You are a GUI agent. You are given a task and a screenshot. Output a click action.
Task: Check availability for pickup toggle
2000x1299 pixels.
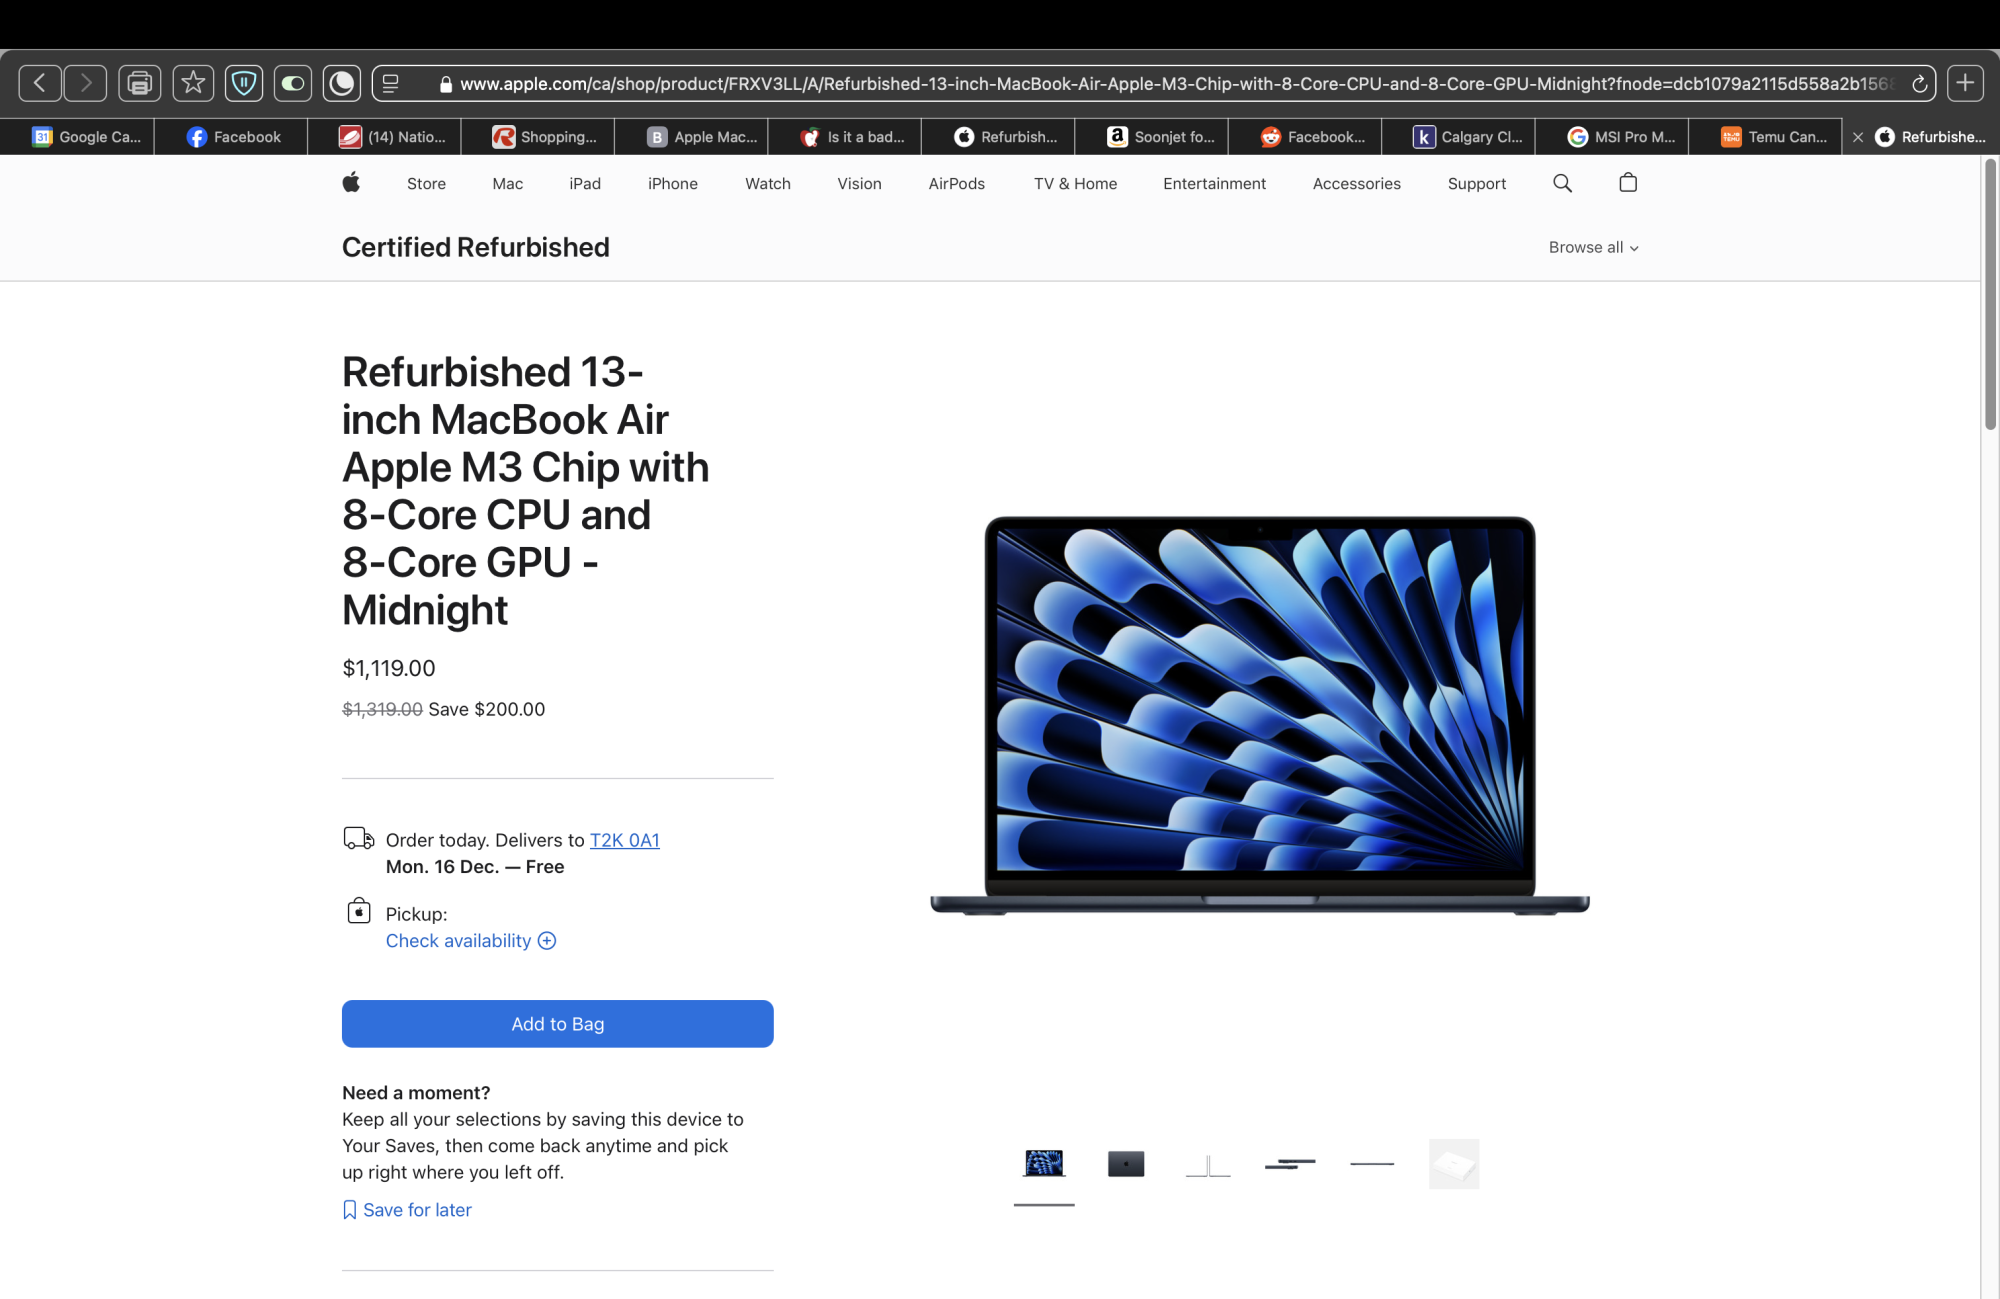(x=469, y=940)
